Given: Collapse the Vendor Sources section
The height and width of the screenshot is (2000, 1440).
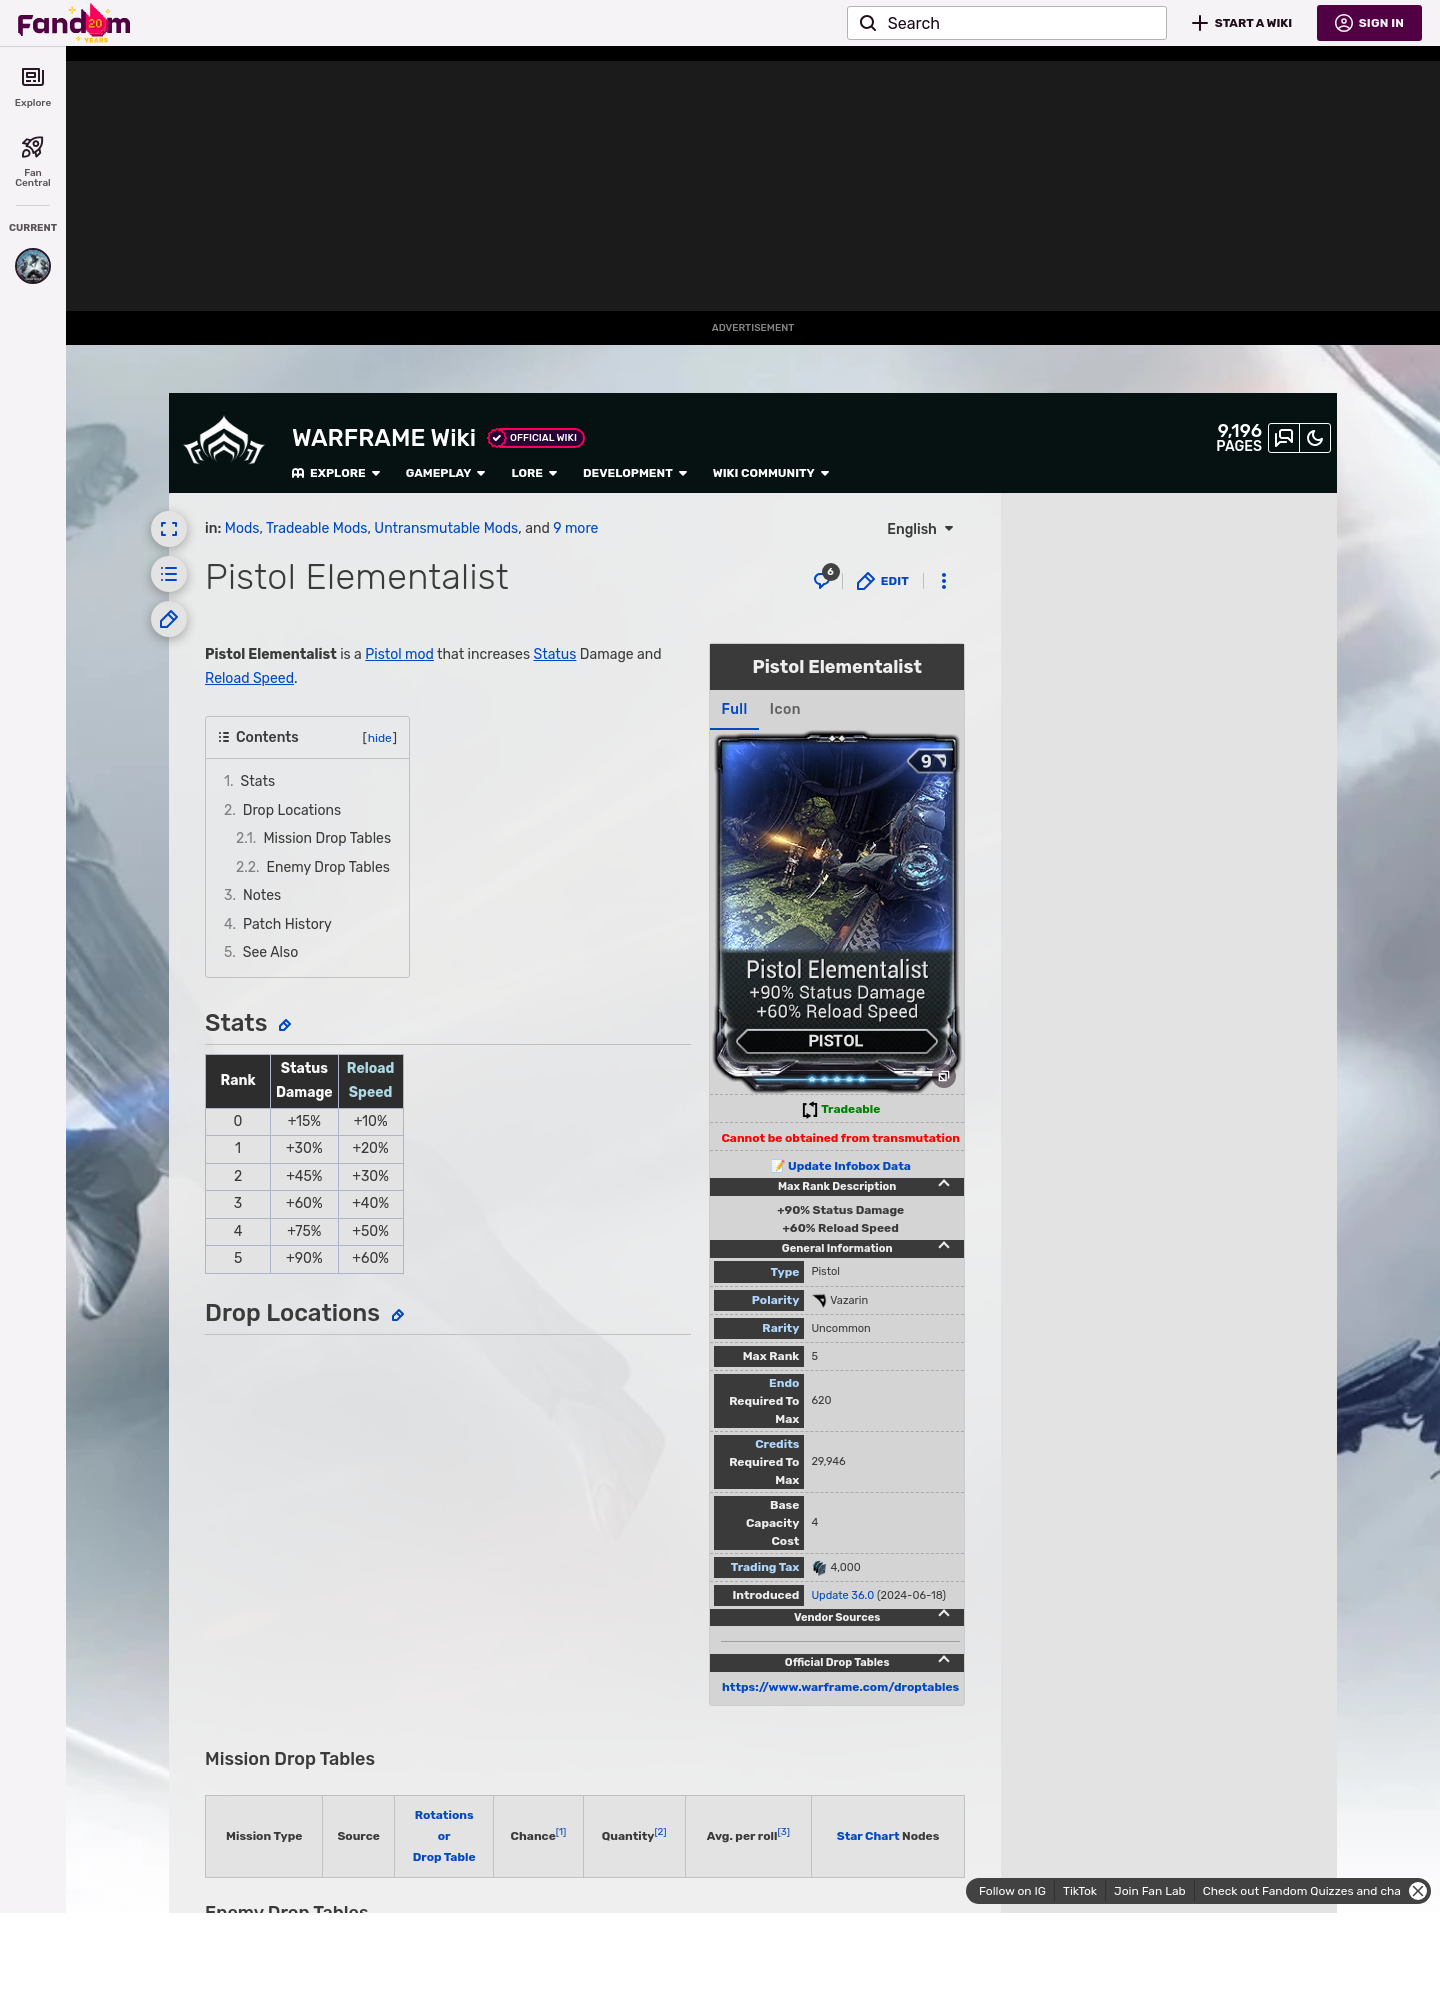Looking at the screenshot, I should 943,1616.
